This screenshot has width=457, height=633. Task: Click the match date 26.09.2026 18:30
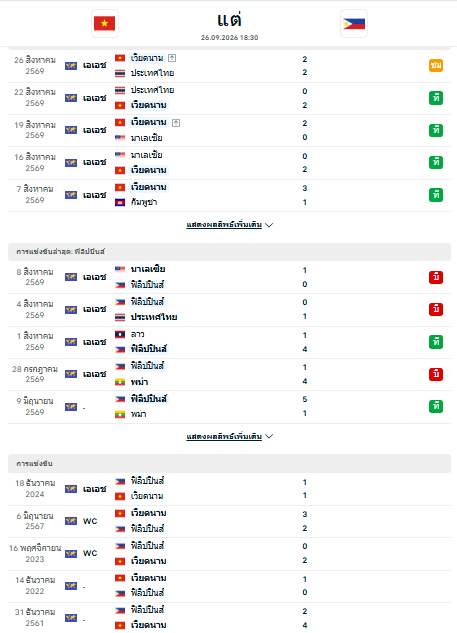click(229, 38)
